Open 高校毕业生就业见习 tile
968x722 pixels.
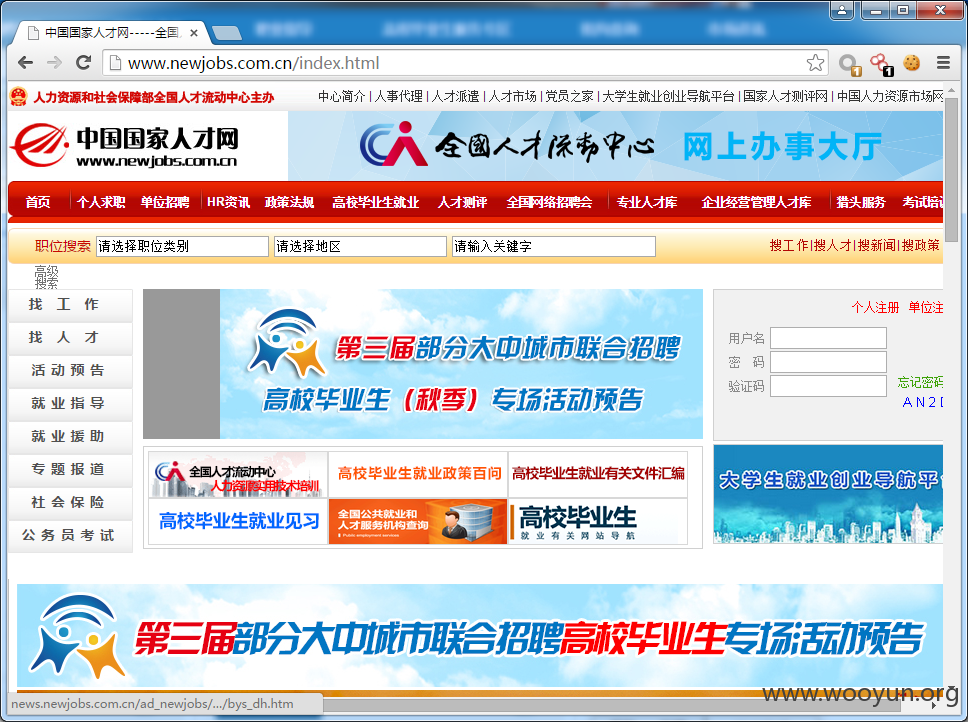238,521
